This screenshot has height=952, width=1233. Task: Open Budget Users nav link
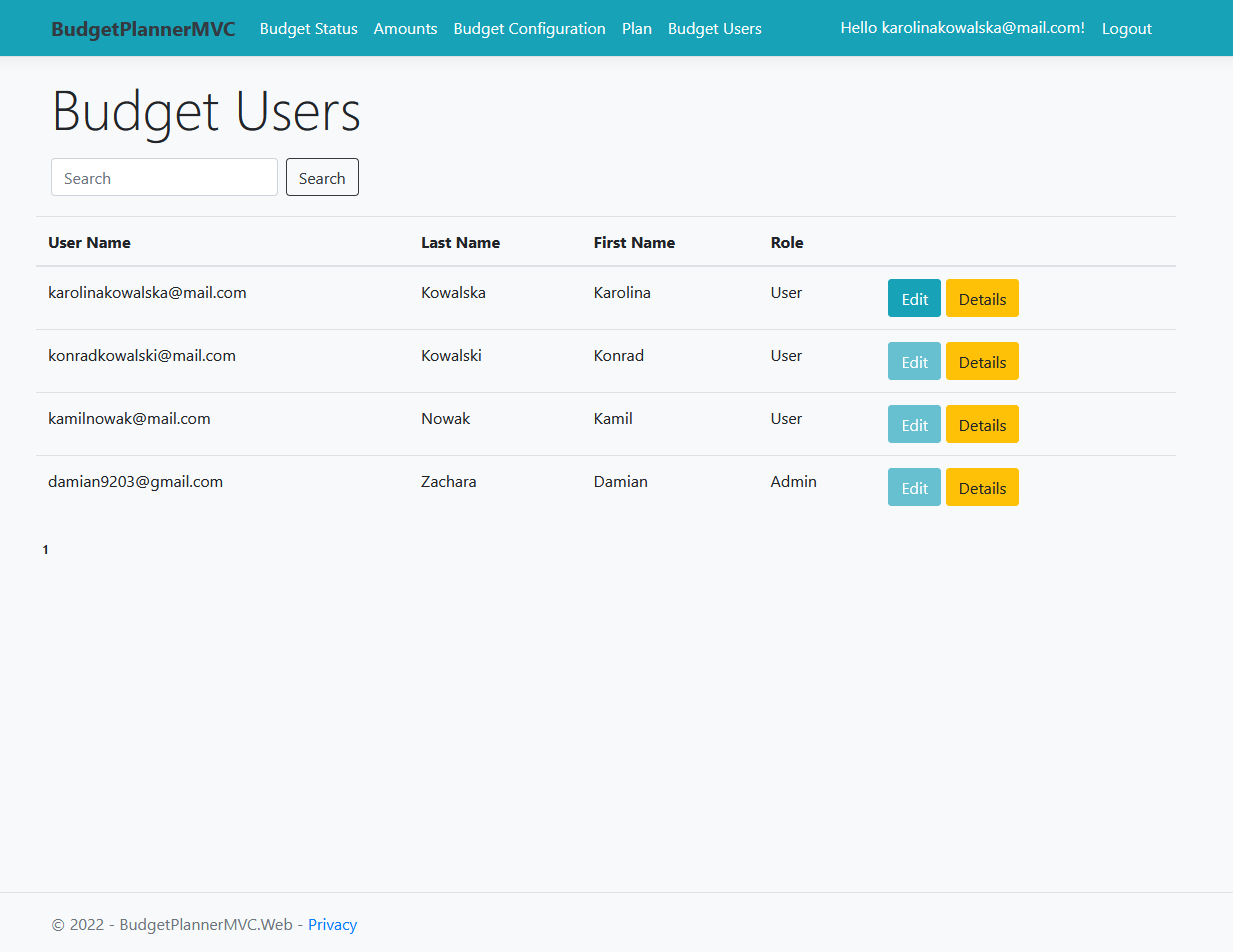click(715, 29)
